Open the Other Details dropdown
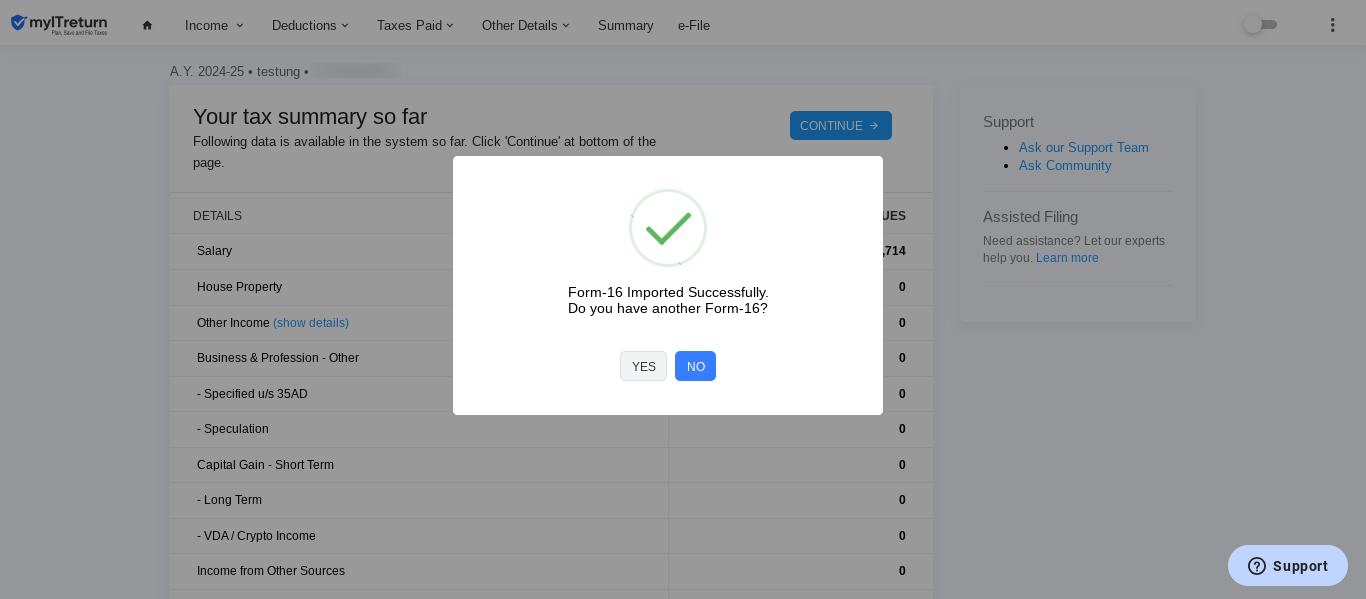 (525, 25)
